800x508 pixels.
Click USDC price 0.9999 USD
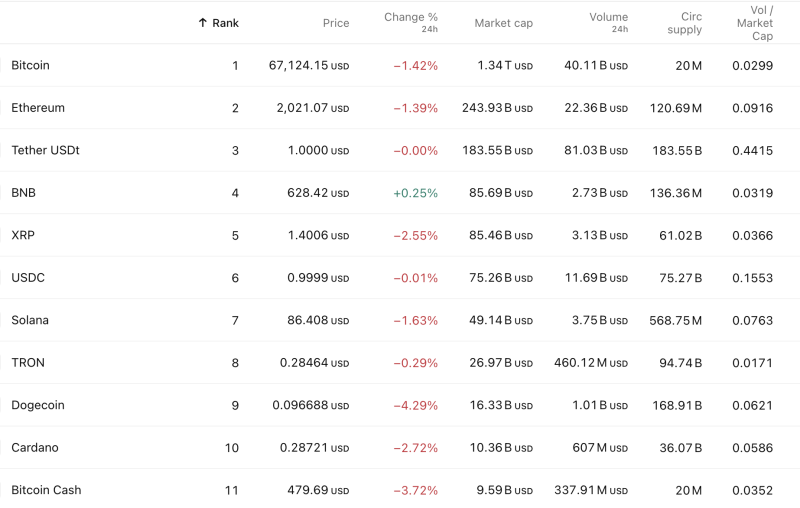click(318, 277)
